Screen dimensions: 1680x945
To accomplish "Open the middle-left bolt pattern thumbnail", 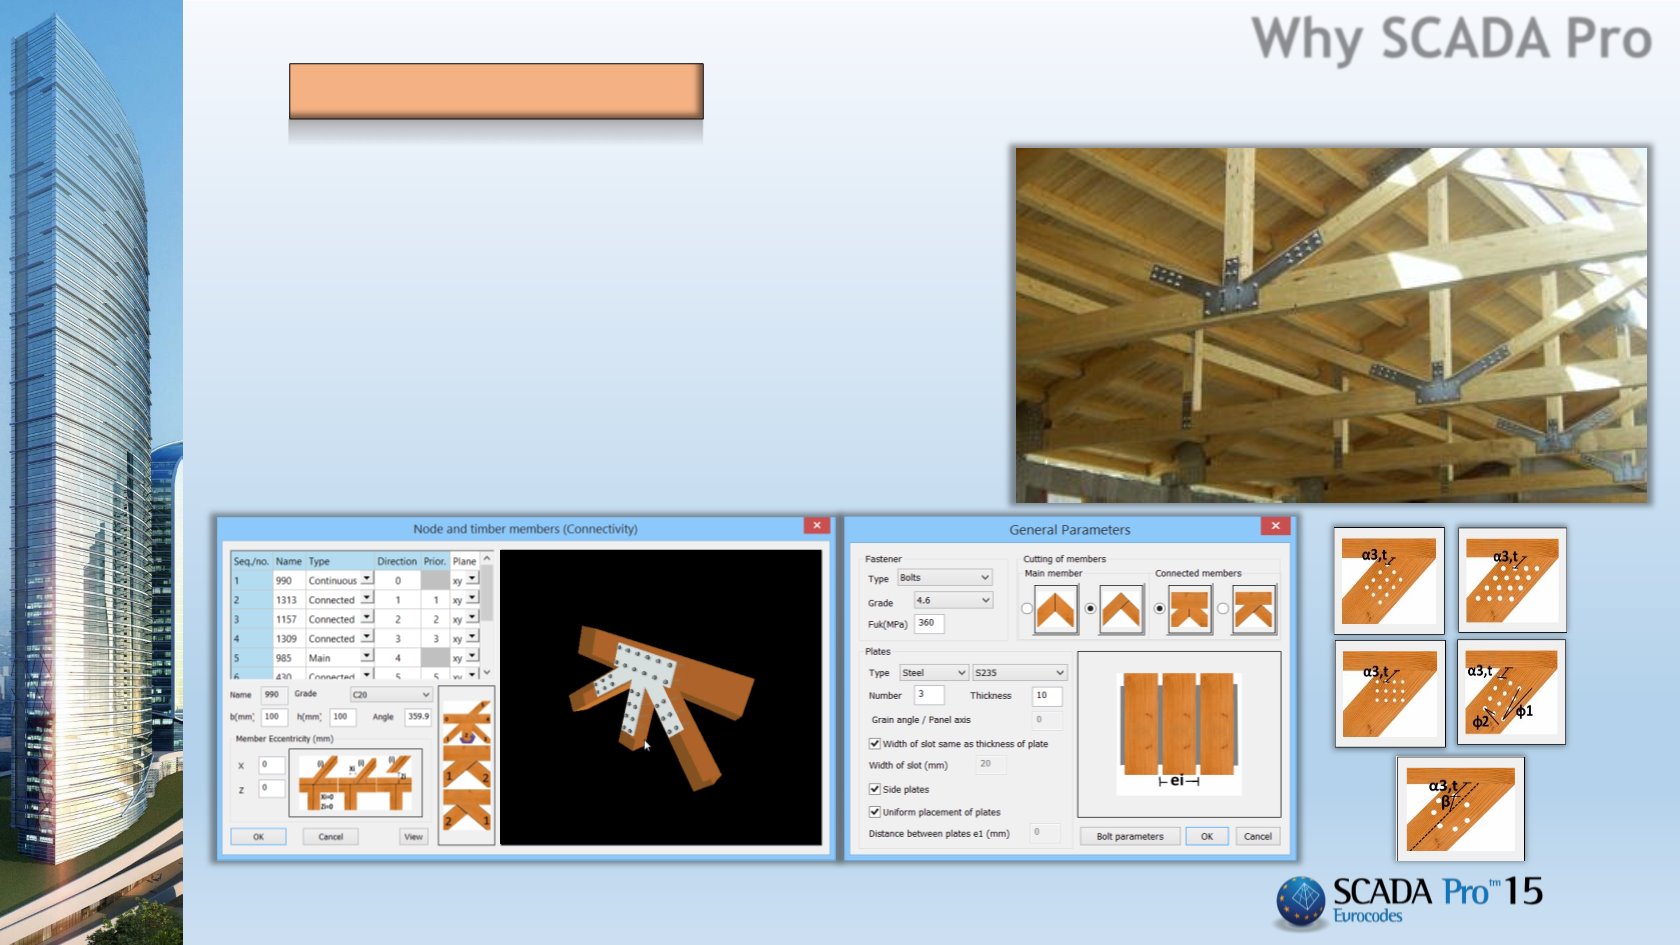I will tap(1390, 693).
